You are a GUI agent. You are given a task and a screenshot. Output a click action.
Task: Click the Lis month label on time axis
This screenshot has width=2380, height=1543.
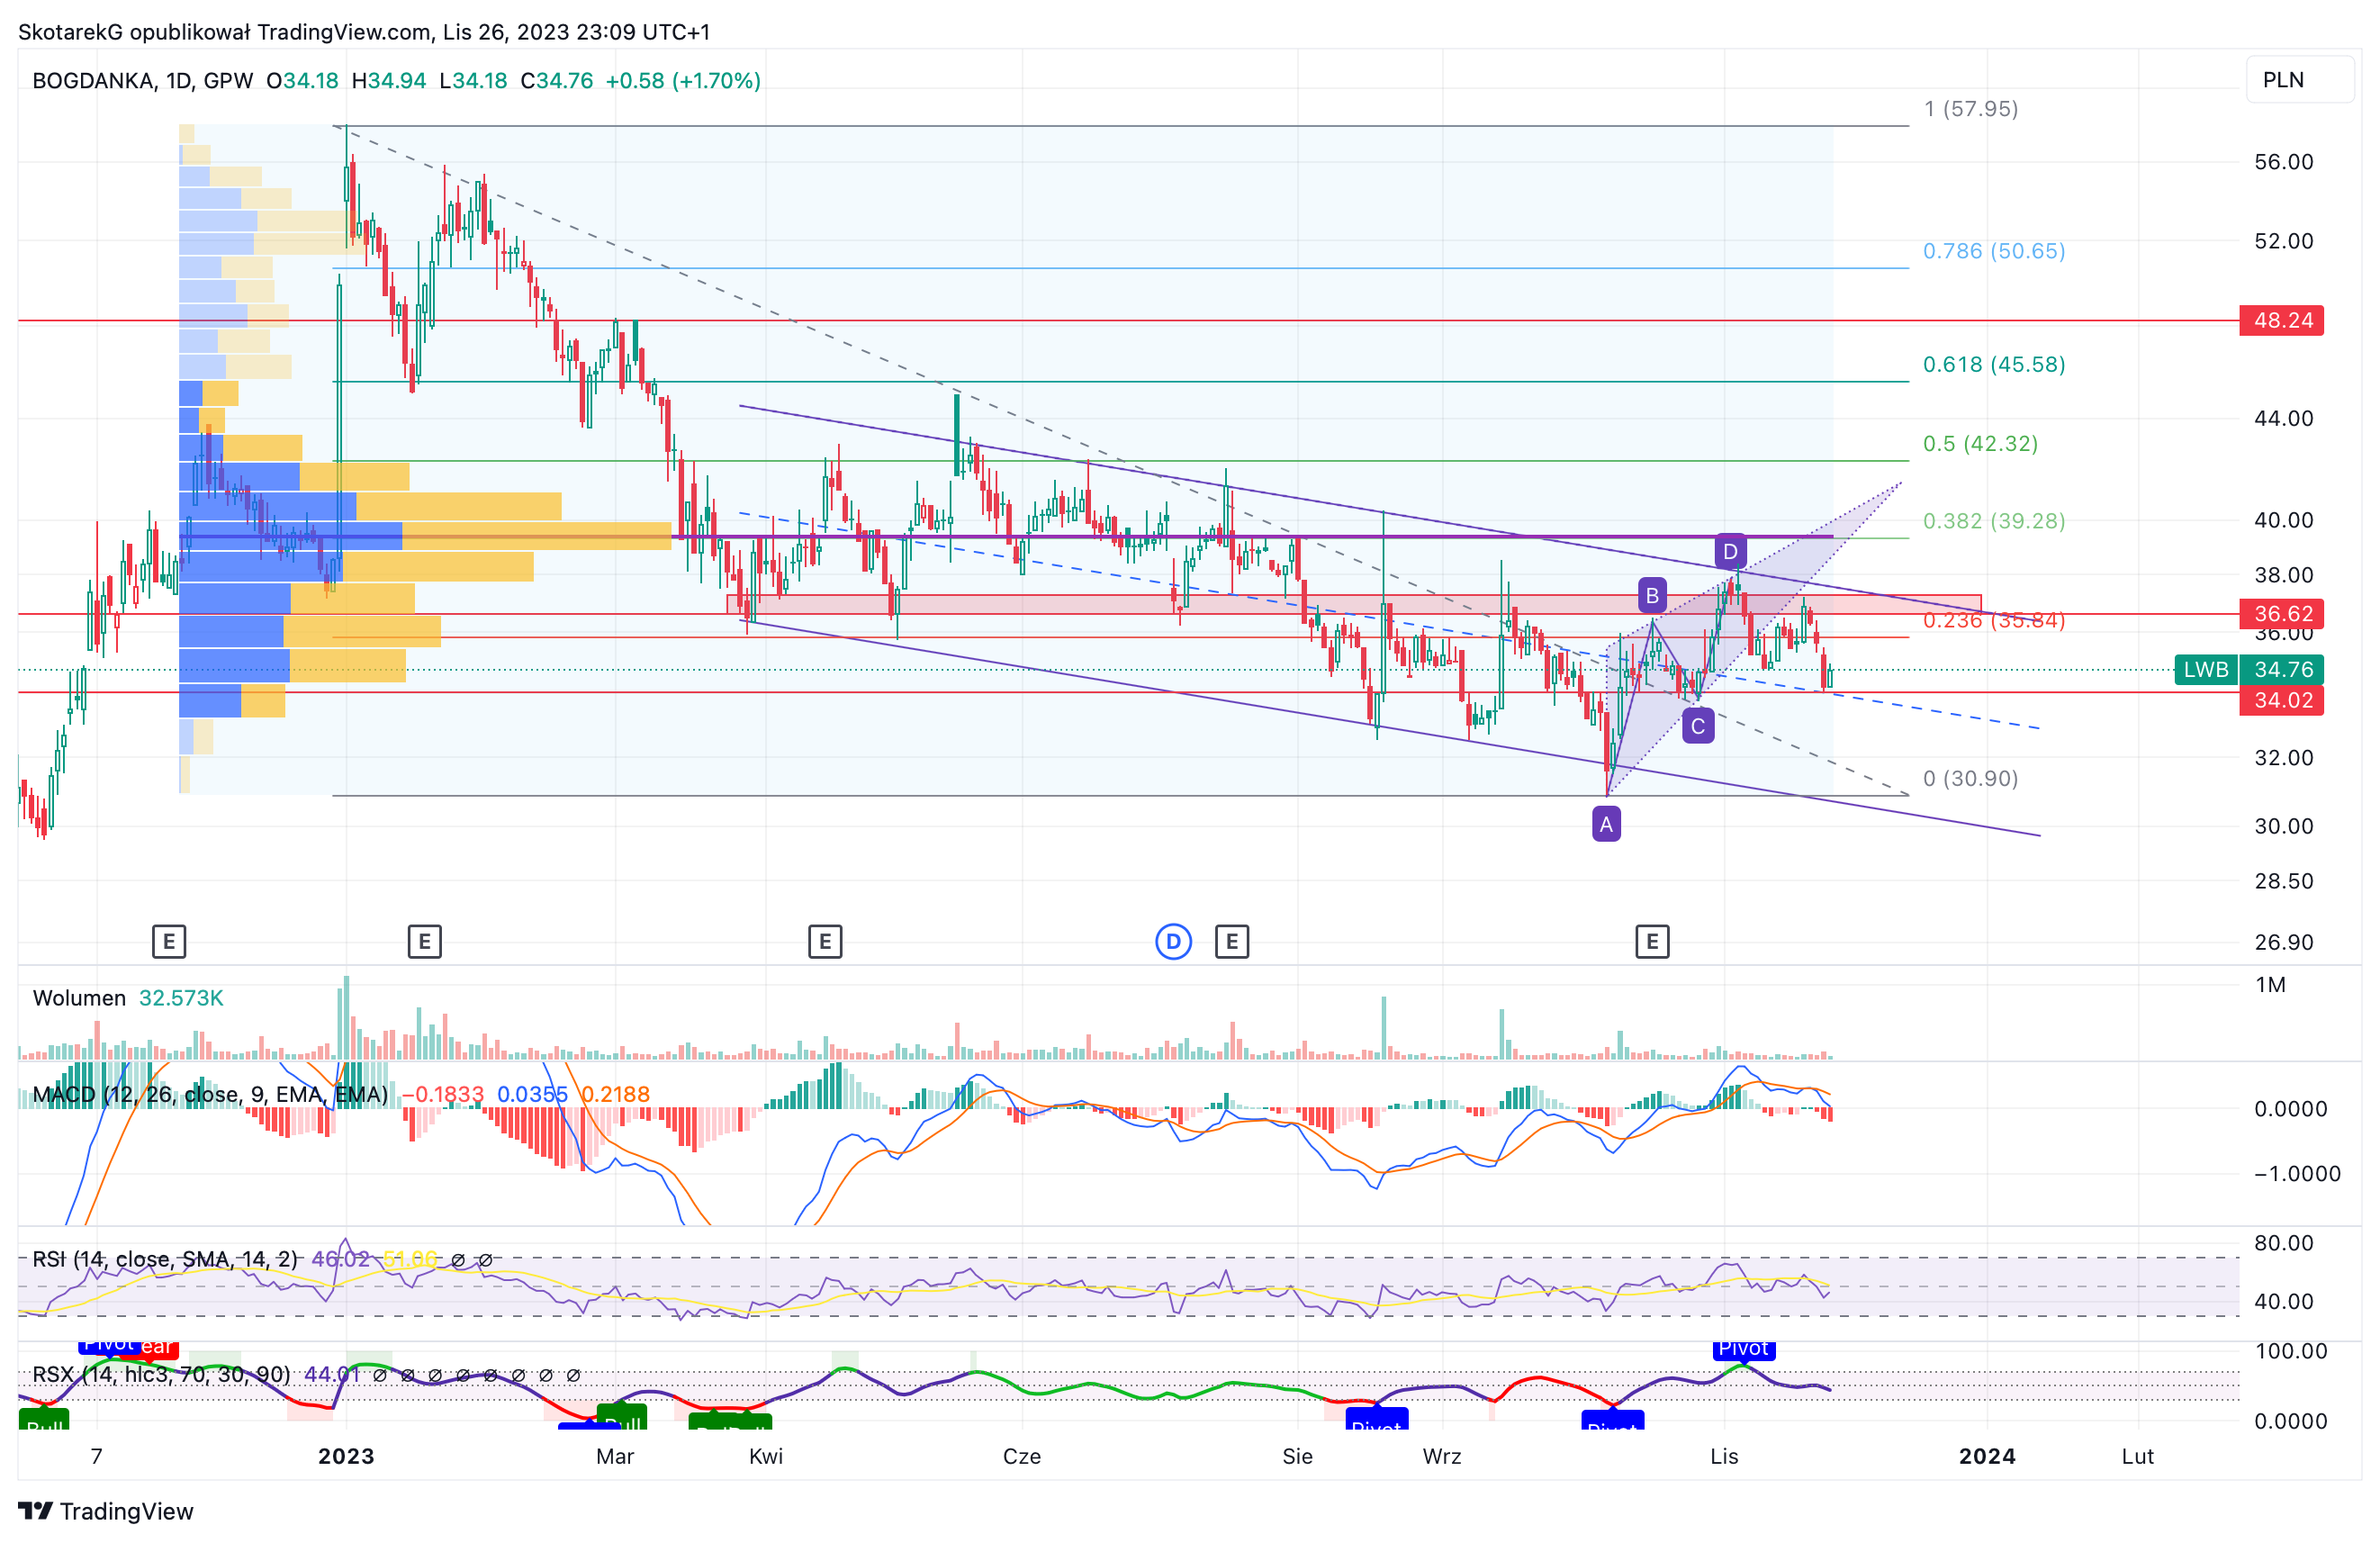tap(1724, 1456)
